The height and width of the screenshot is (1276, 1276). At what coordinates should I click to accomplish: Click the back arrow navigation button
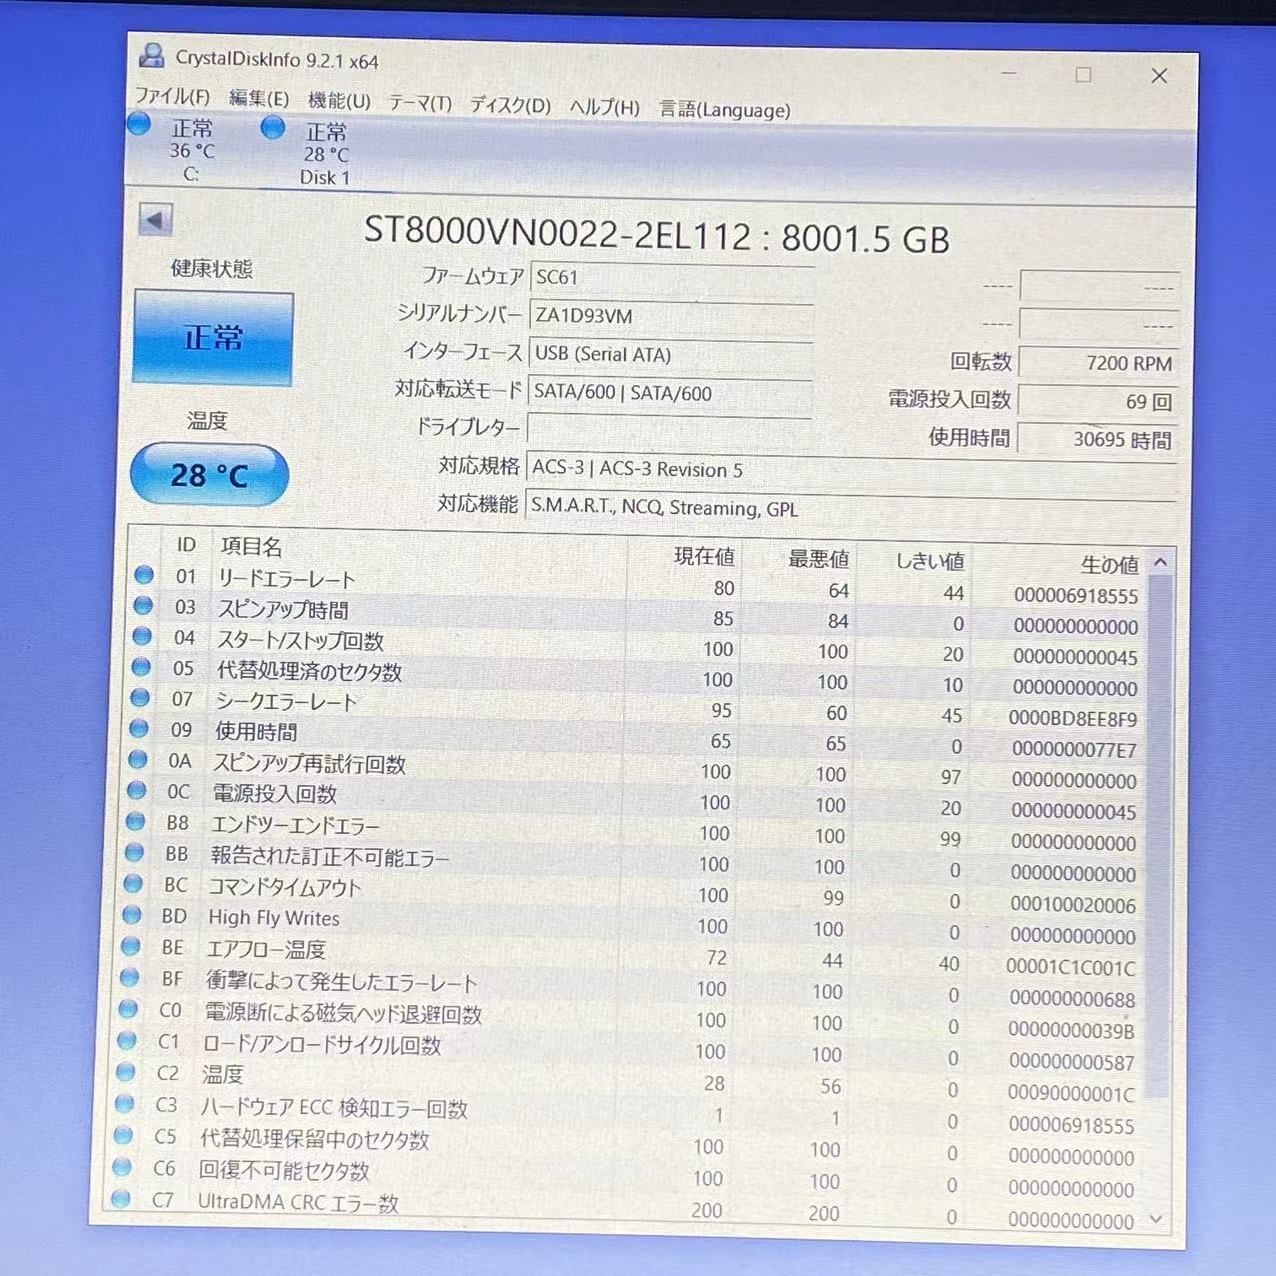click(x=156, y=220)
